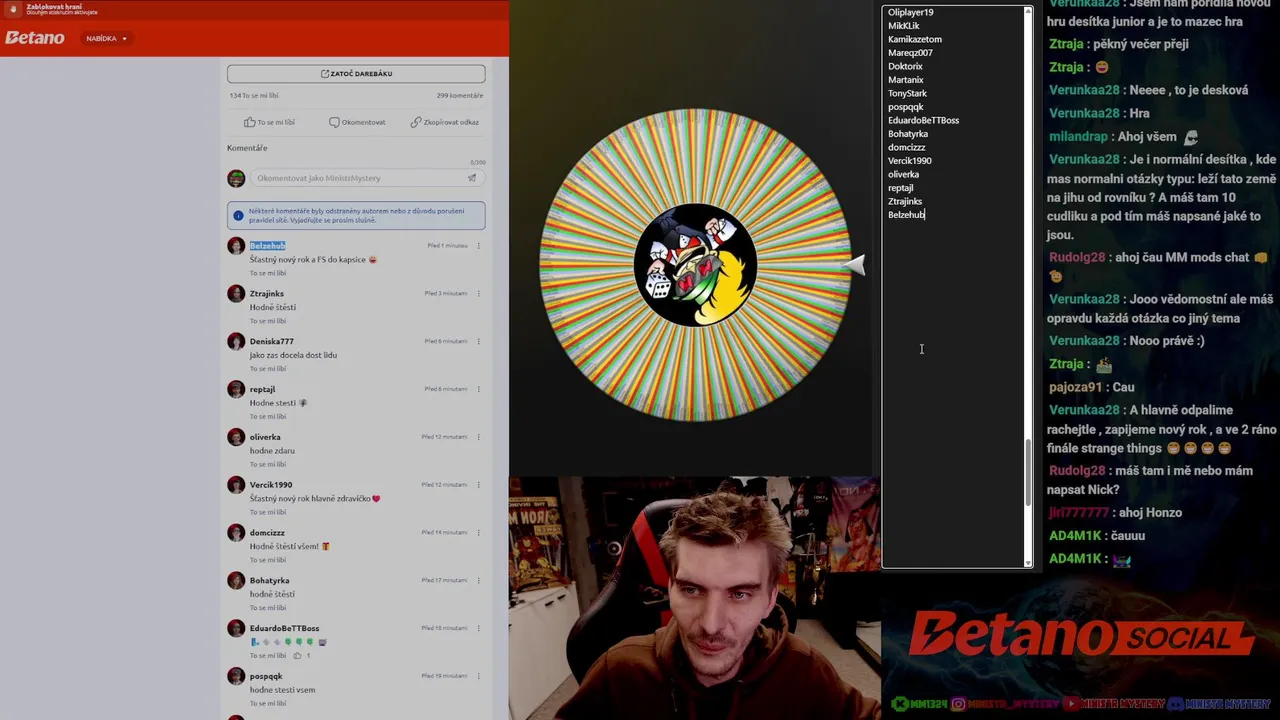Click oliverka's avatar in comments
The height and width of the screenshot is (720, 1280).
tap(236, 437)
